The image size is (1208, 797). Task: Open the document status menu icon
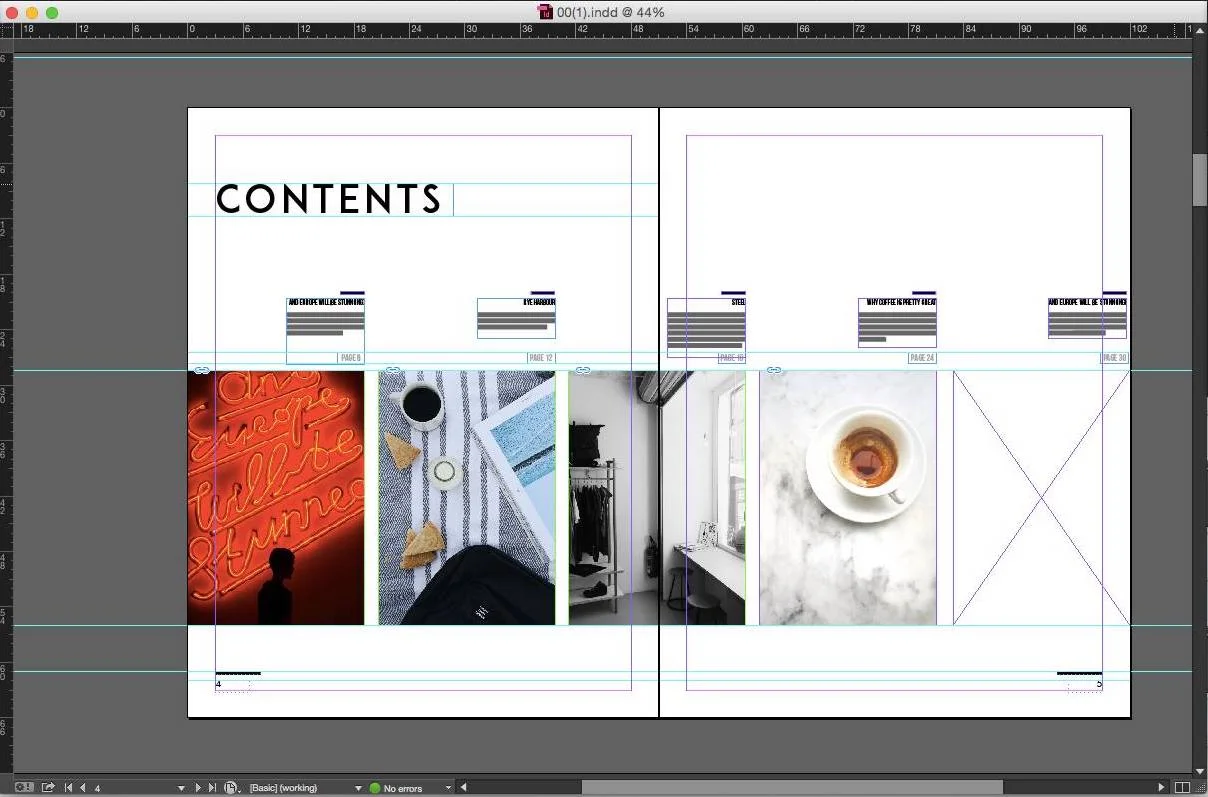point(24,788)
